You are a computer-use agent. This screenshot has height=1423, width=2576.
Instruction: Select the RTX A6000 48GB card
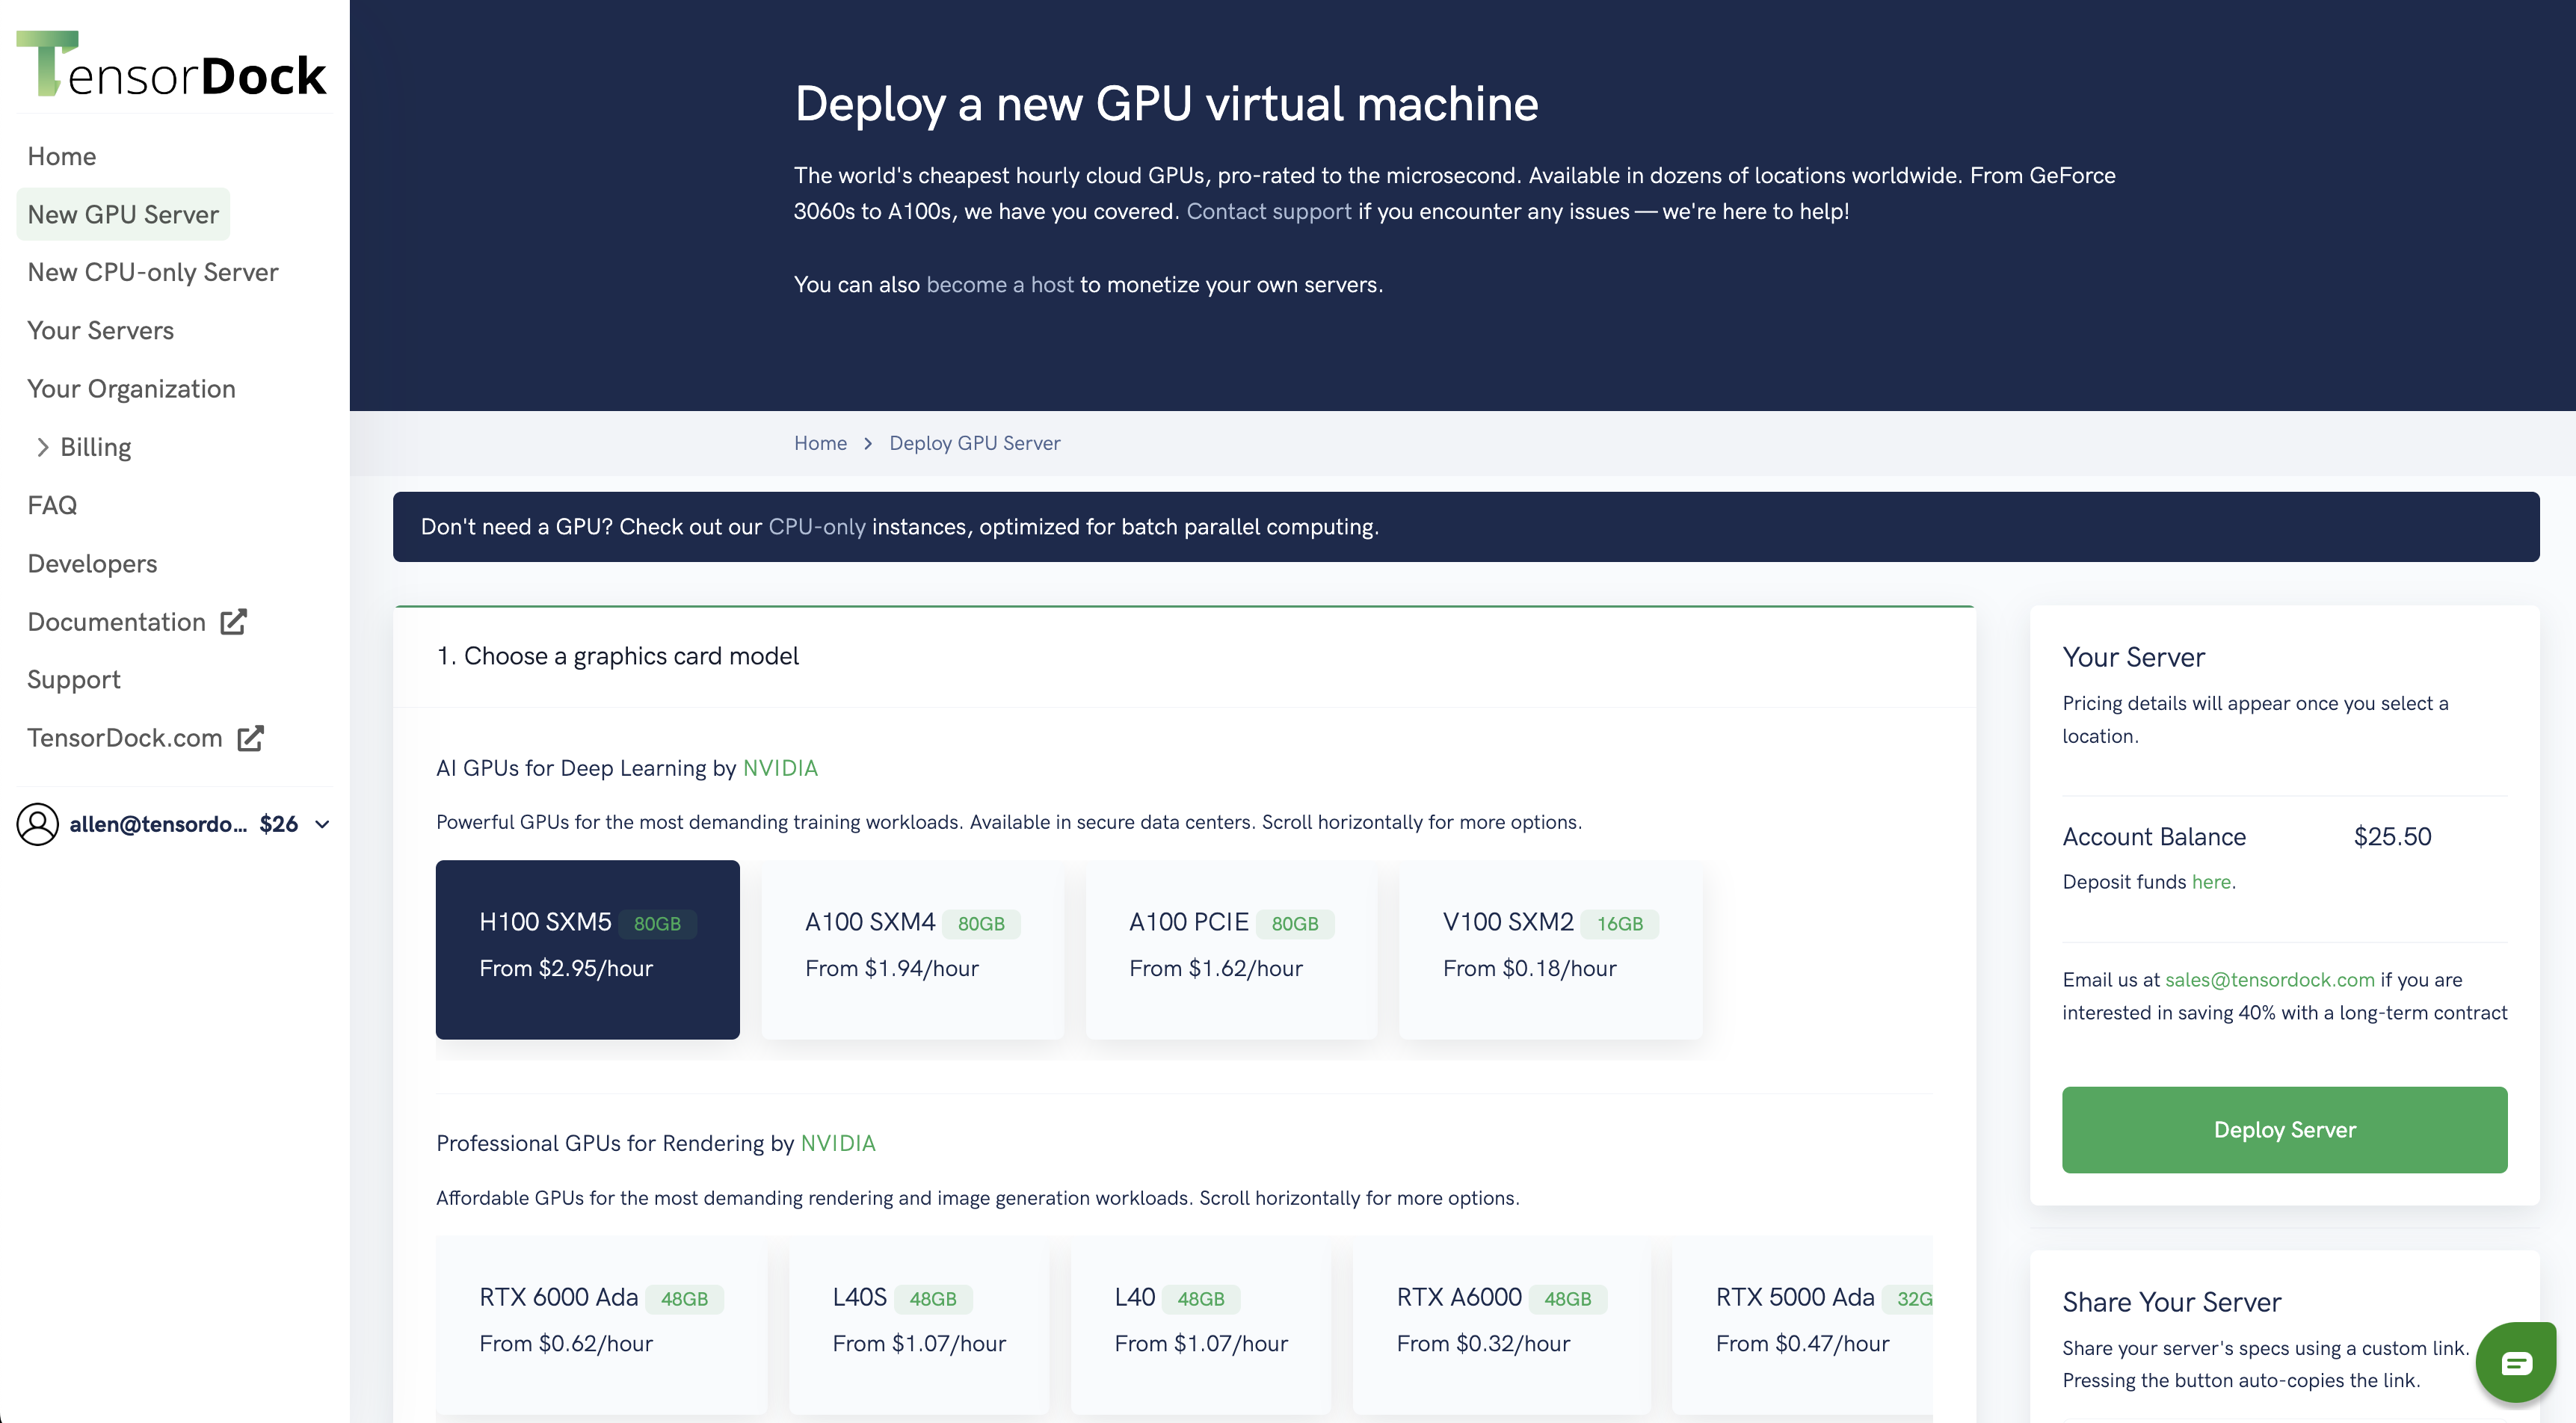point(1501,1325)
